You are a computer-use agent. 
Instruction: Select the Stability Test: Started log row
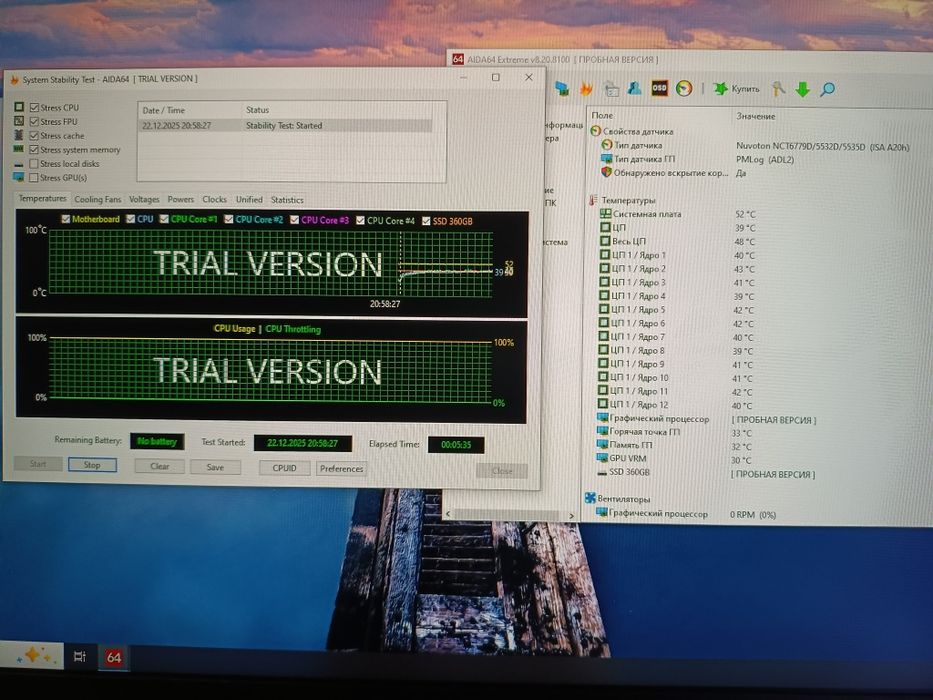click(x=286, y=126)
